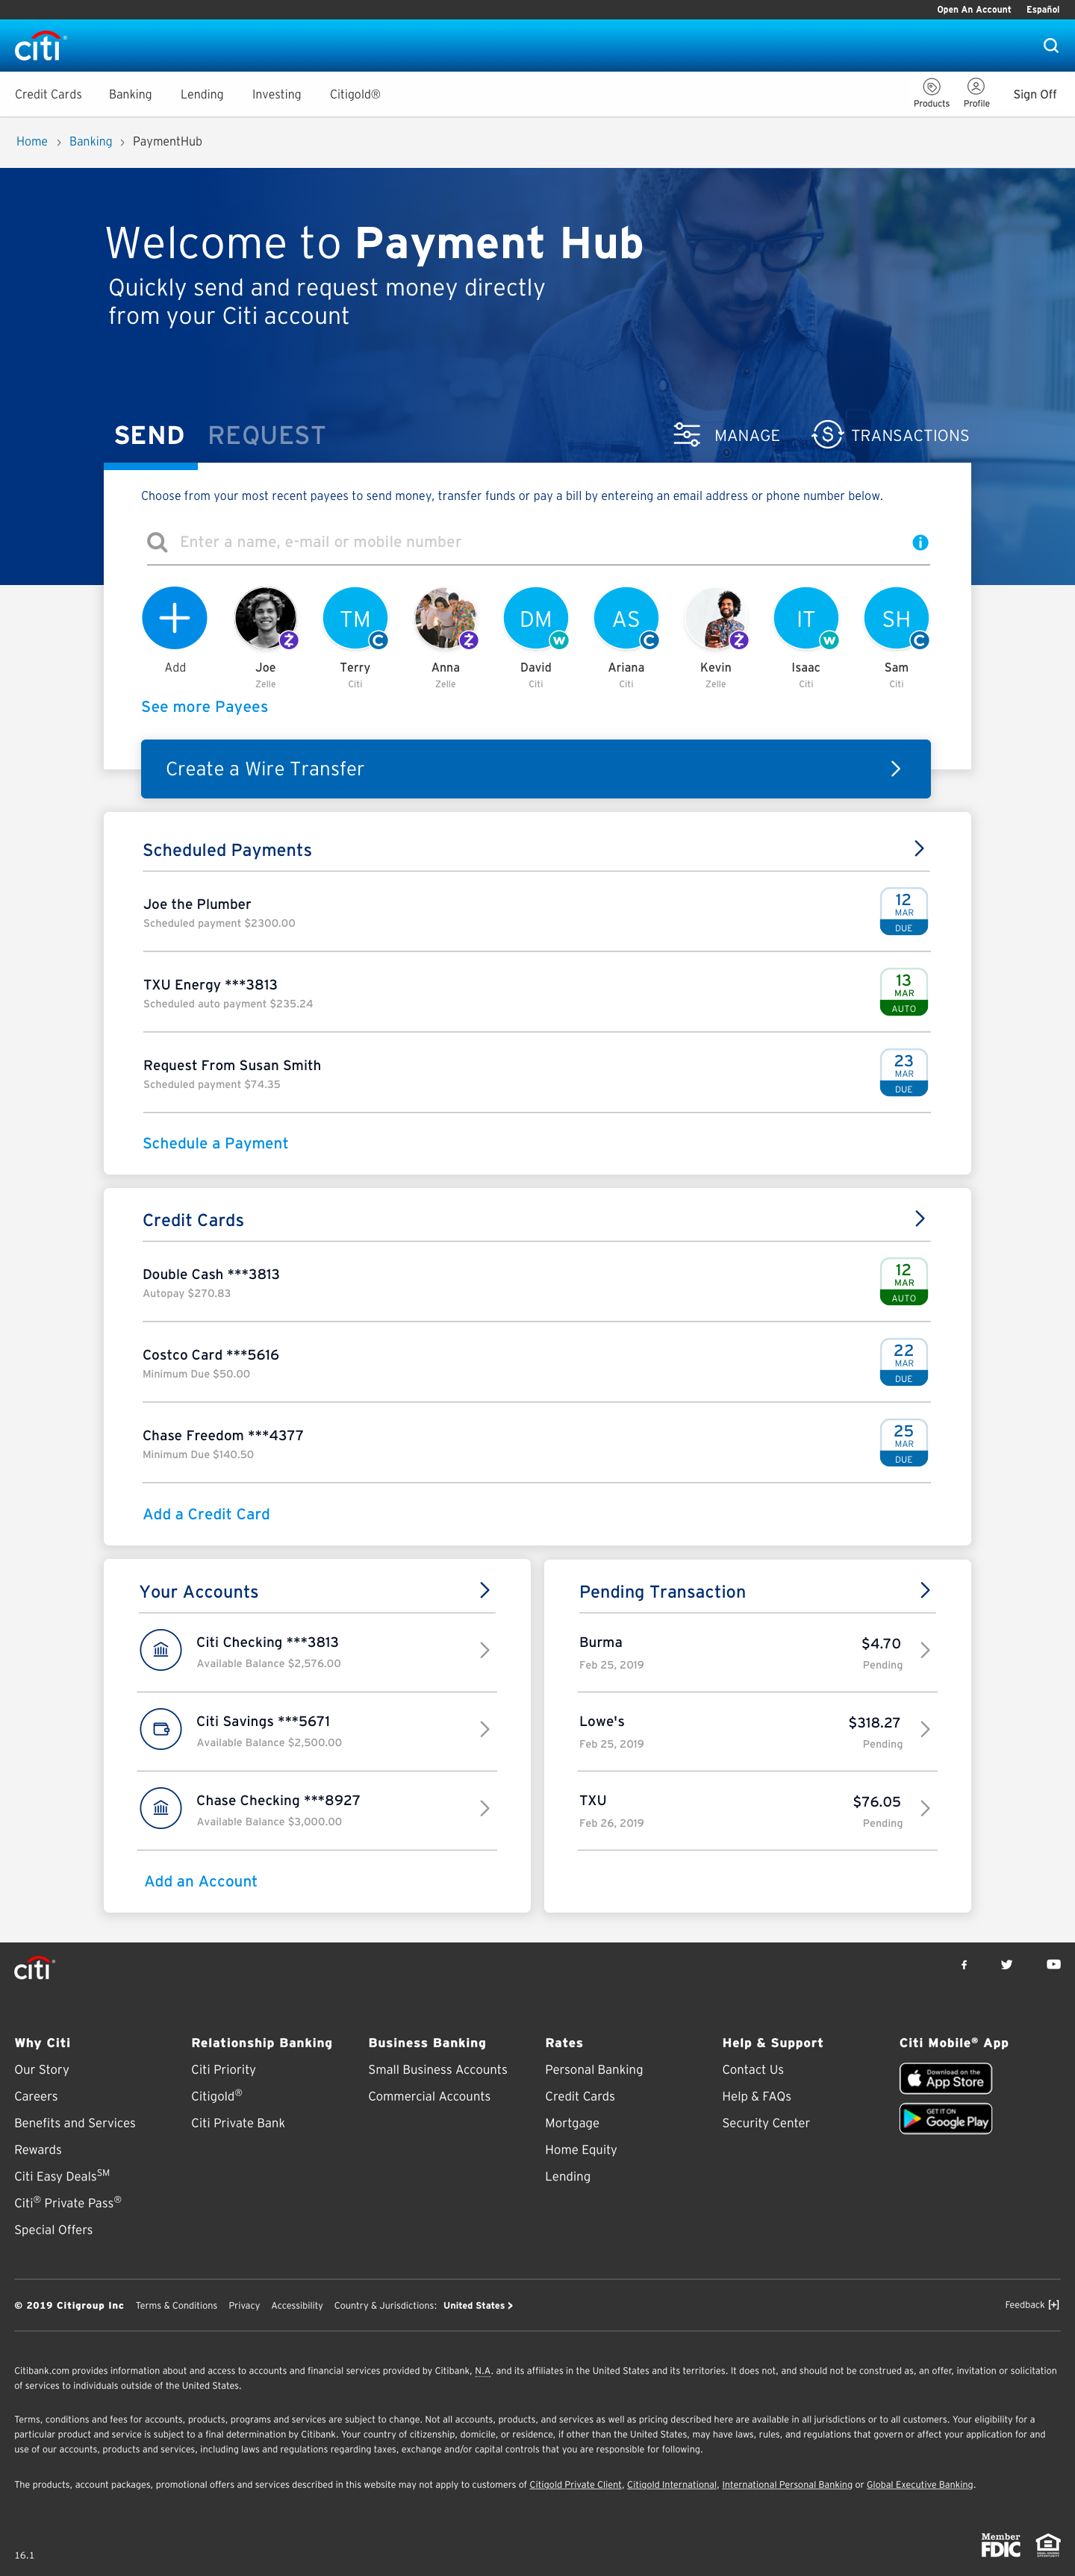Click the App Store download badge
This screenshot has width=1075, height=2576.
[x=946, y=2078]
